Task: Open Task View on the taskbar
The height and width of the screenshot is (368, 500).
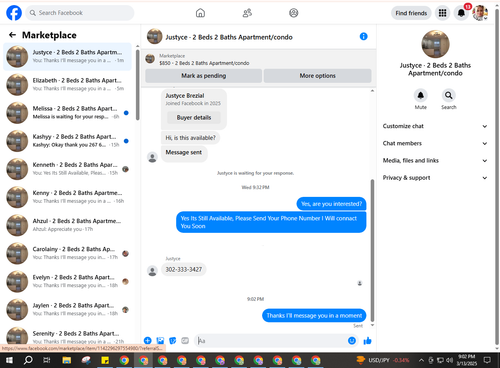Action: point(47,360)
